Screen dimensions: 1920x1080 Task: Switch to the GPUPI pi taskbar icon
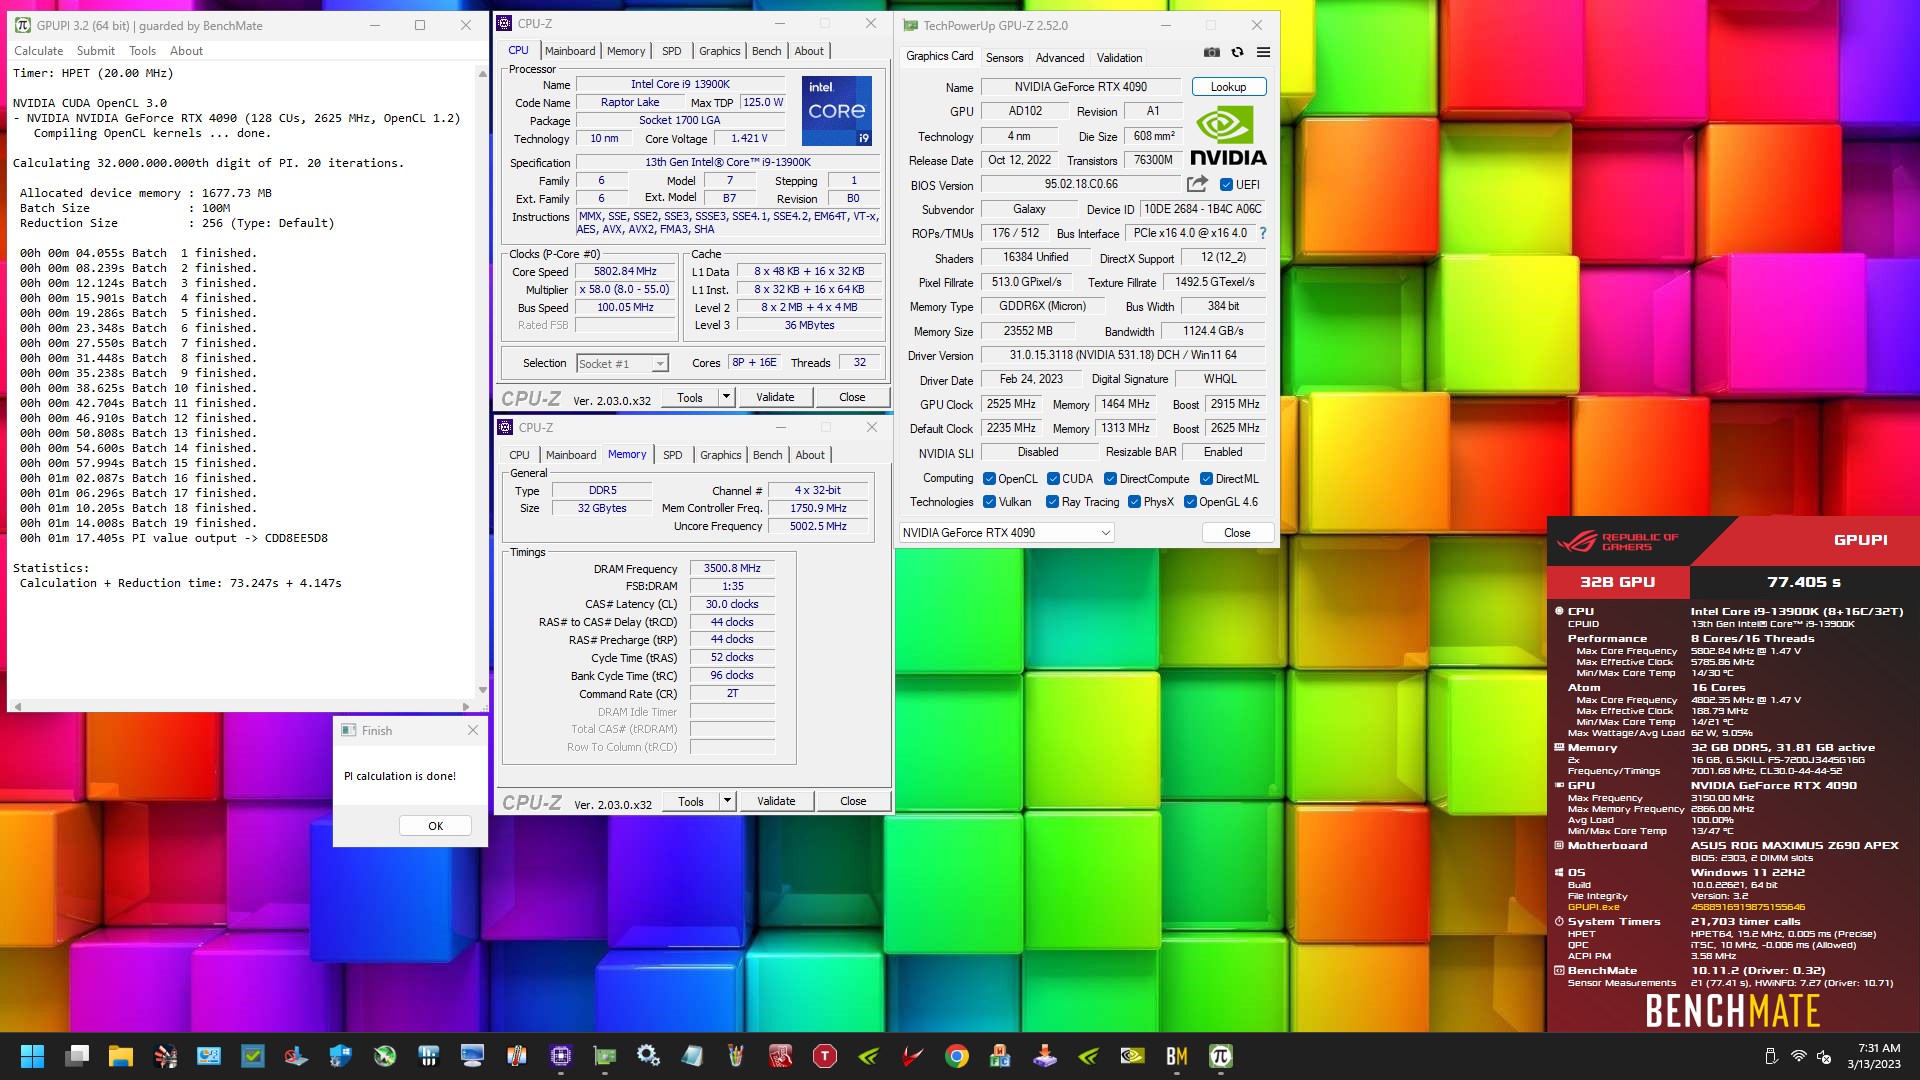point(1221,1056)
